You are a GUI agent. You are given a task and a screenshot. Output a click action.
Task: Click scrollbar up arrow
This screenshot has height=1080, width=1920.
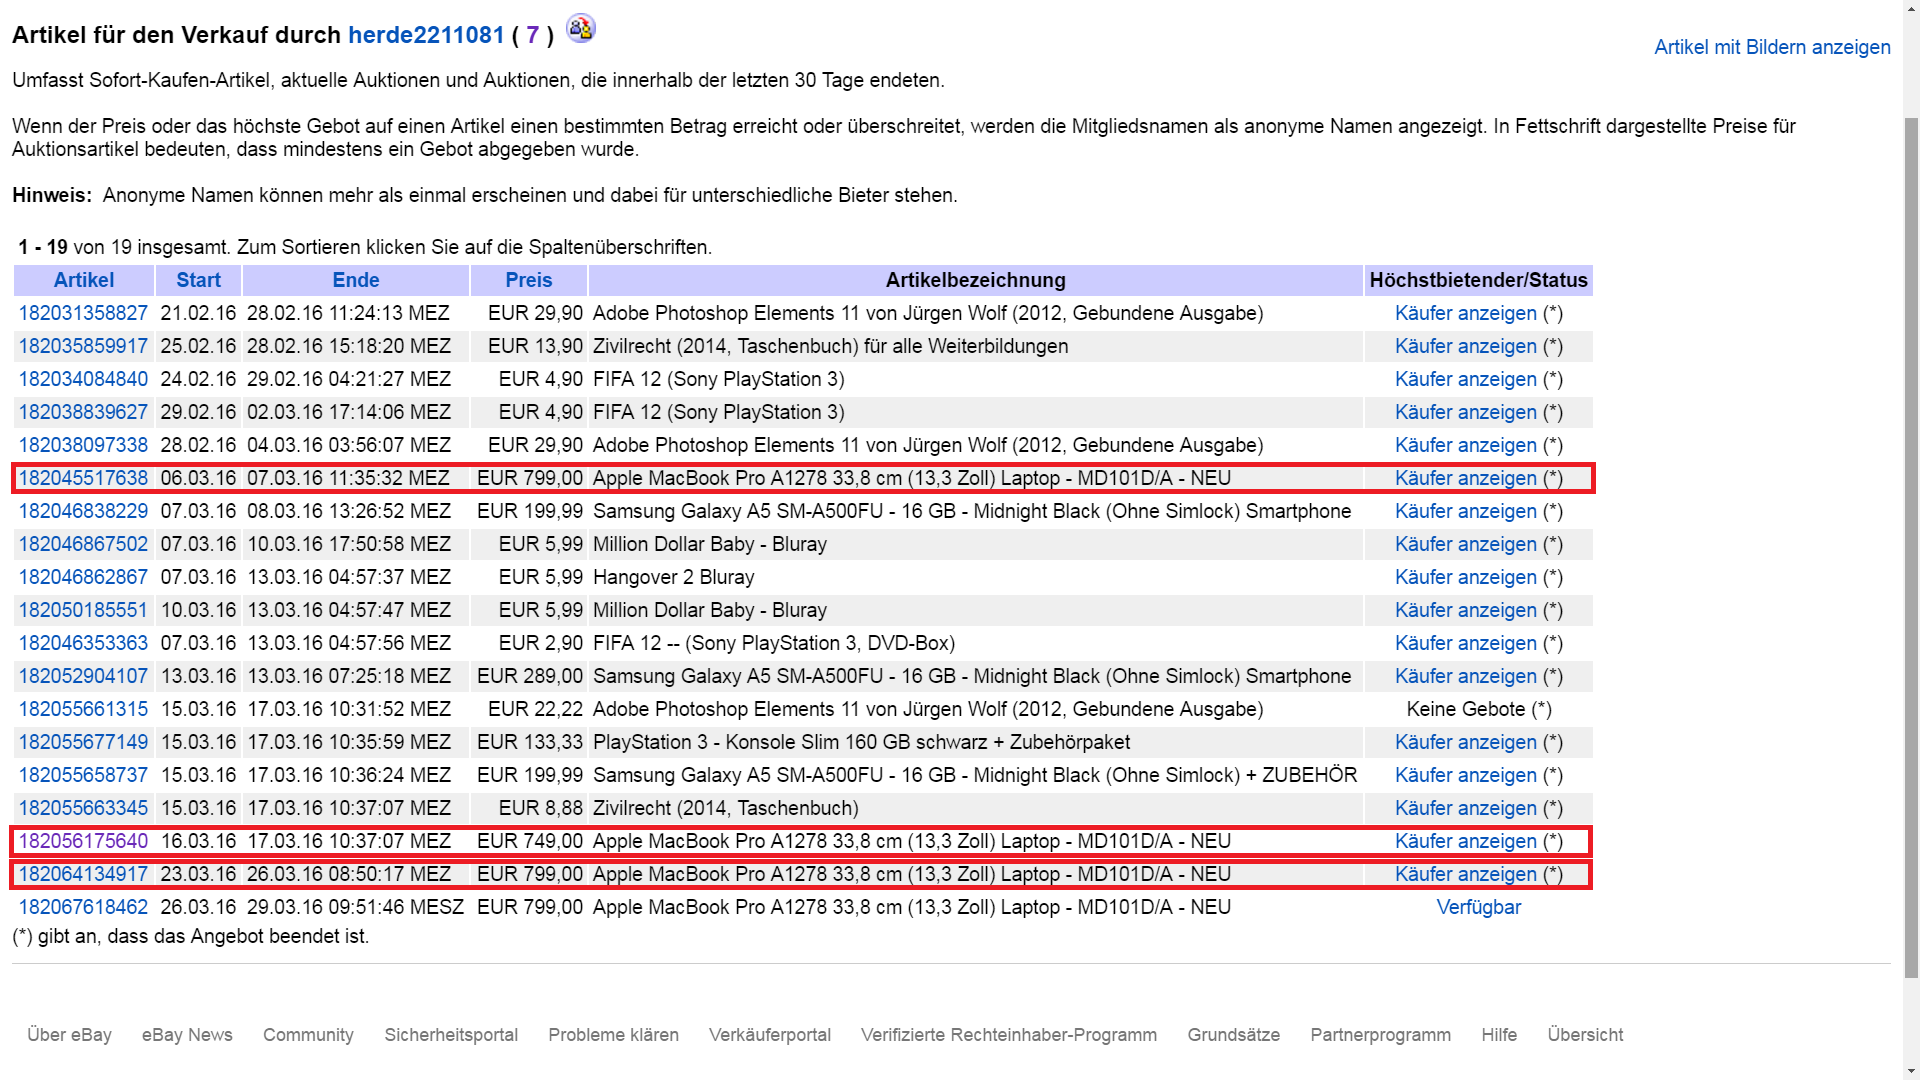[1911, 8]
